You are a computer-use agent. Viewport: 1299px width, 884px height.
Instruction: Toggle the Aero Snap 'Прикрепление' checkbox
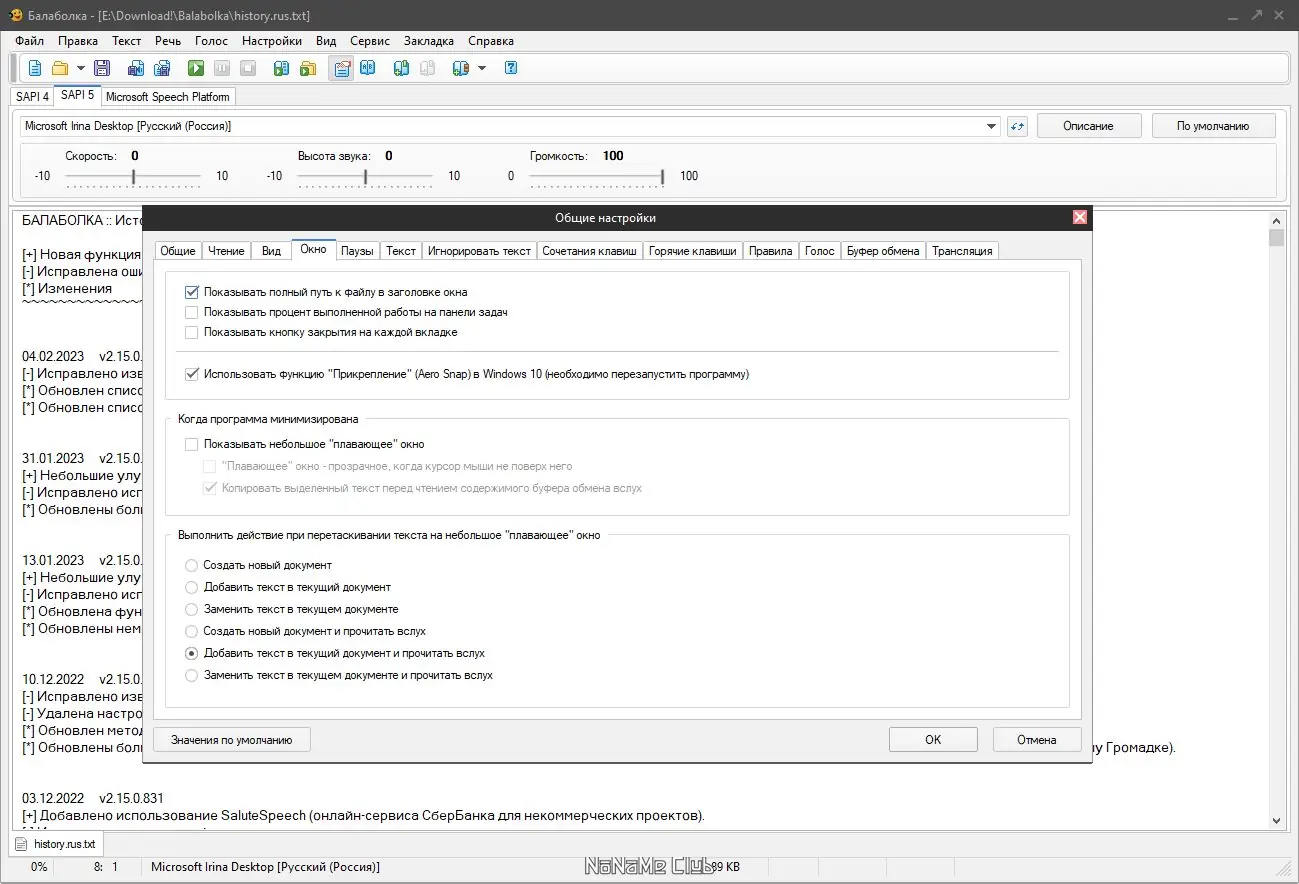pos(191,374)
